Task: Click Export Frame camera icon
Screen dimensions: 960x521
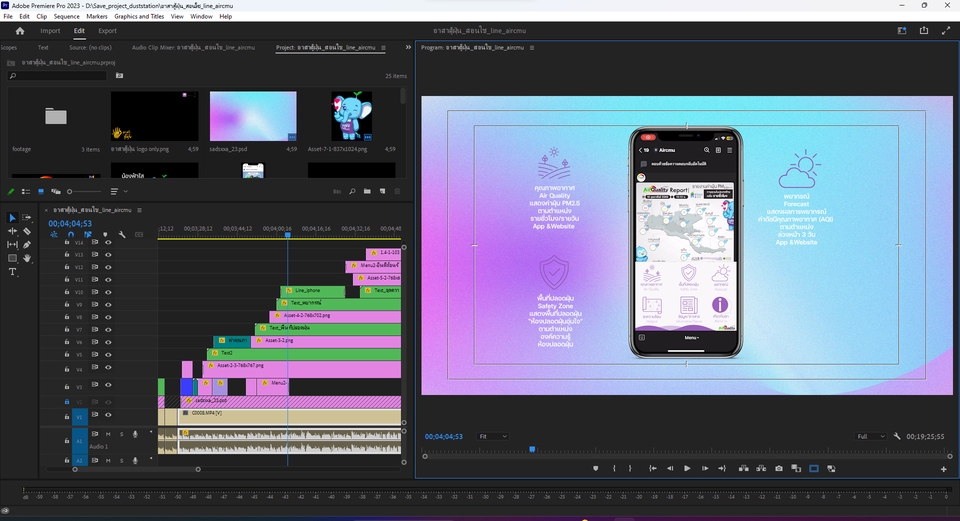Action: [779, 468]
